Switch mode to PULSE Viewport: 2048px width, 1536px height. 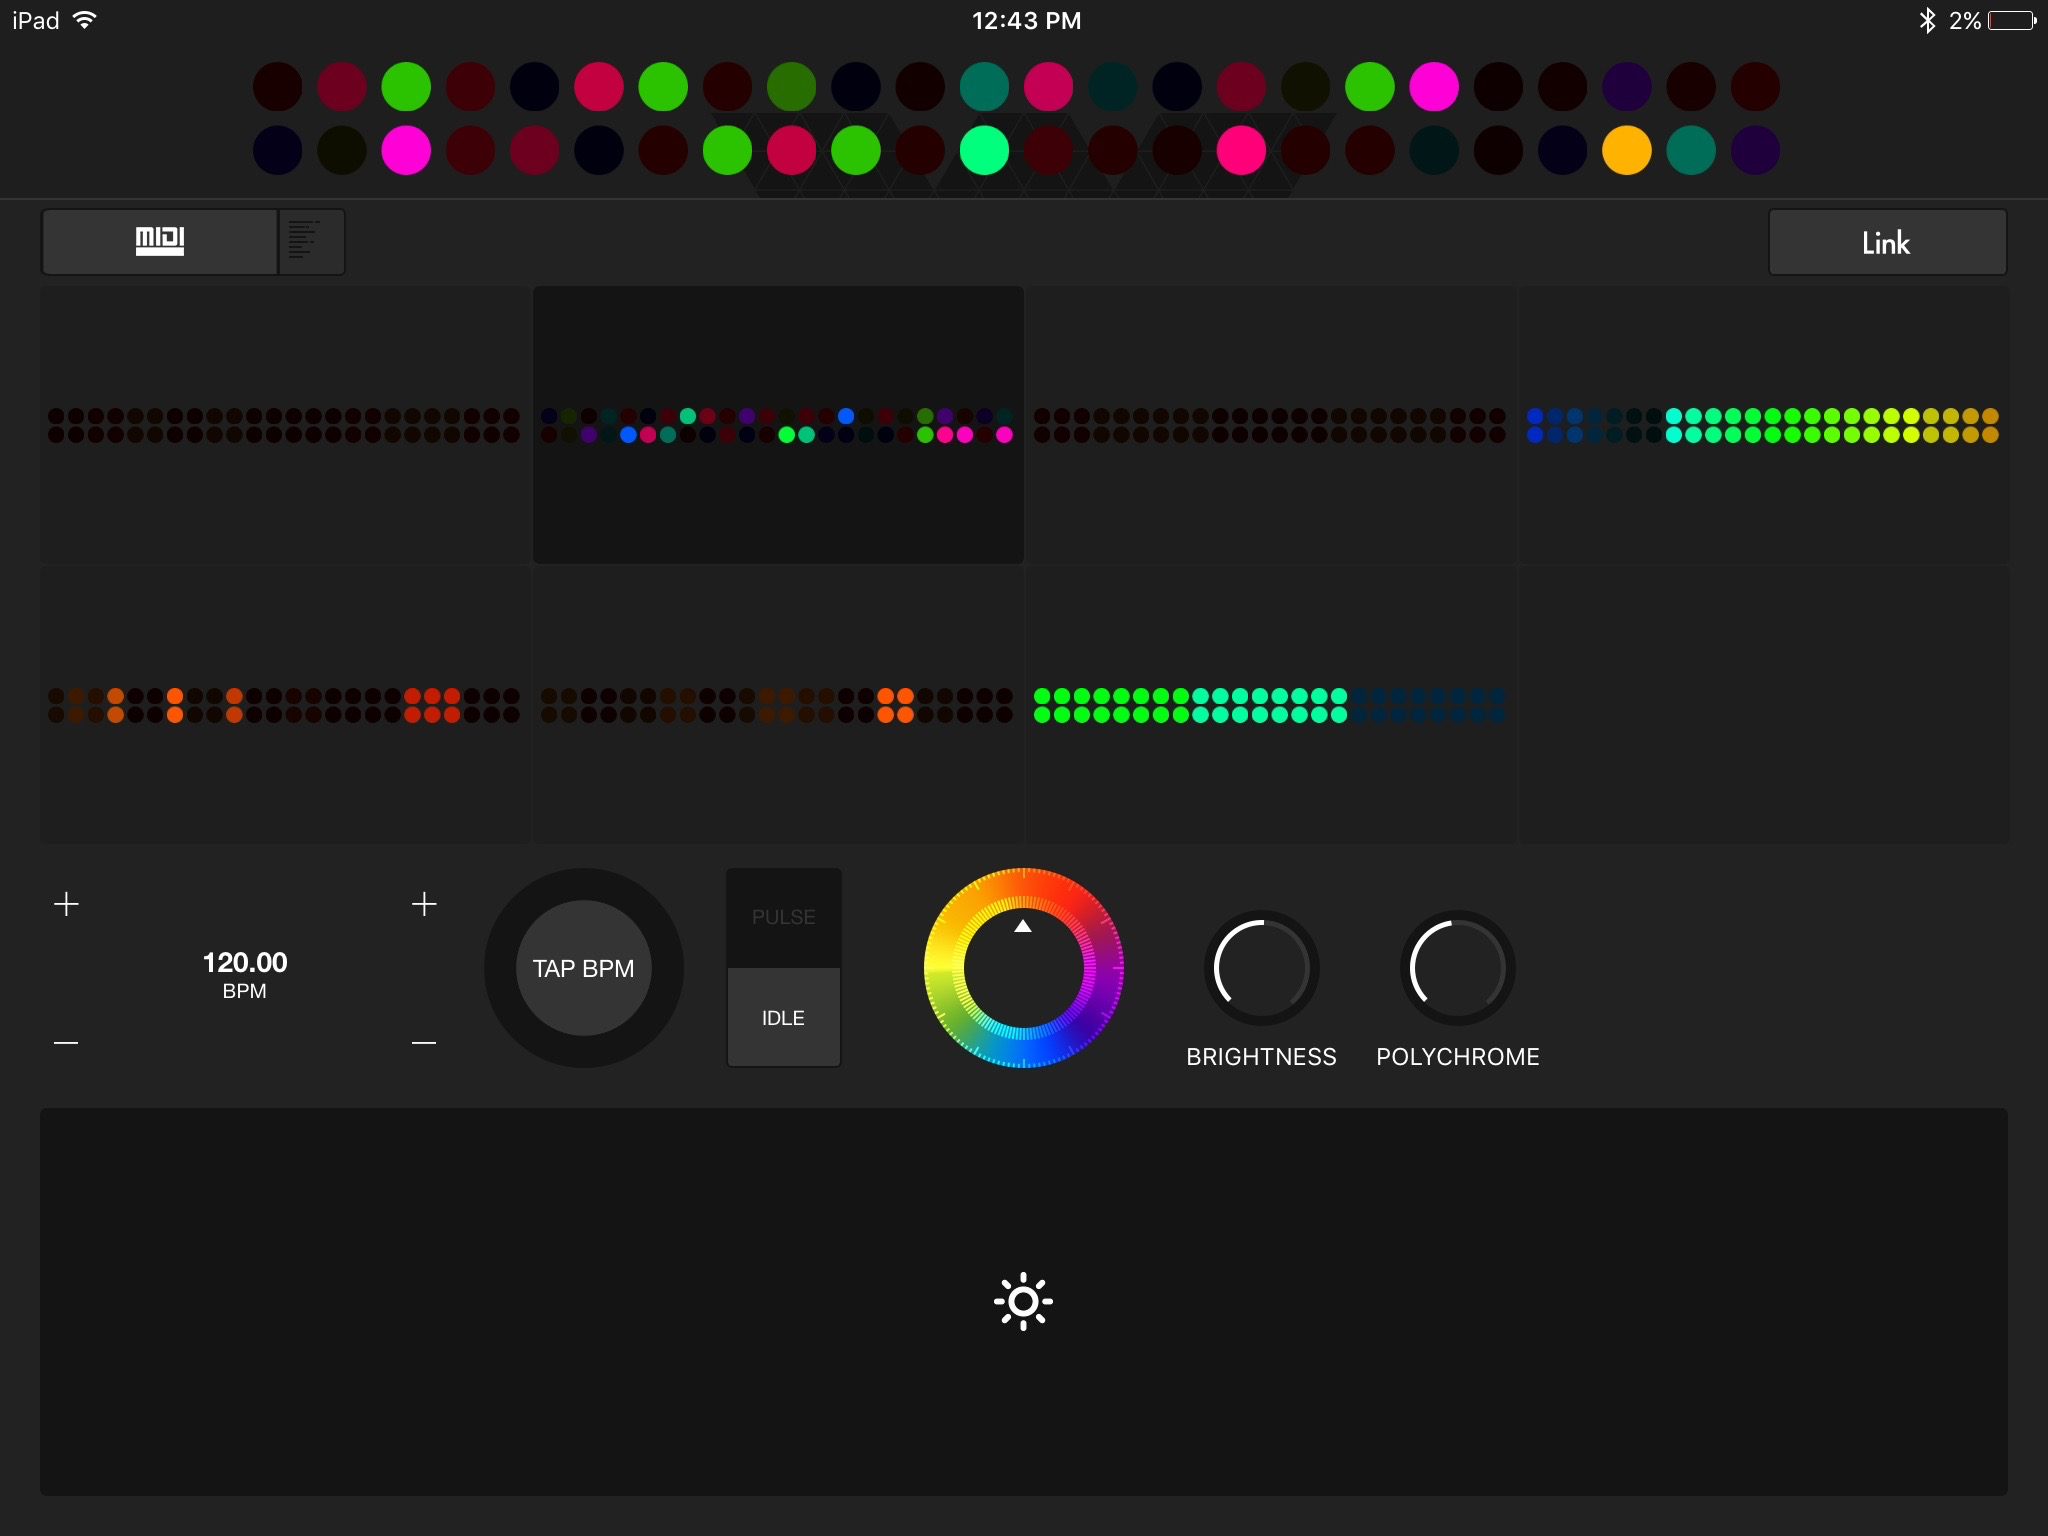(783, 917)
